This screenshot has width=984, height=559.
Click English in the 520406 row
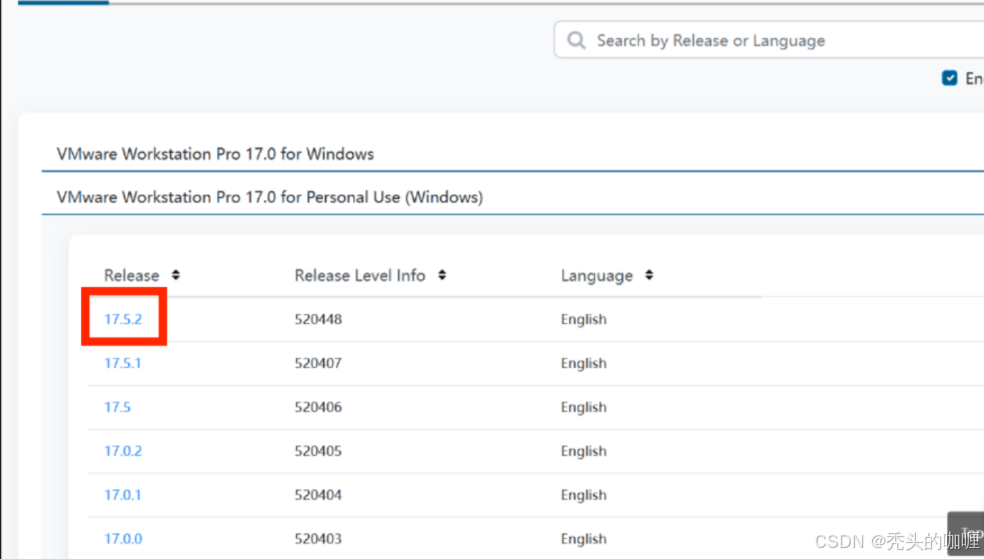tap(584, 407)
